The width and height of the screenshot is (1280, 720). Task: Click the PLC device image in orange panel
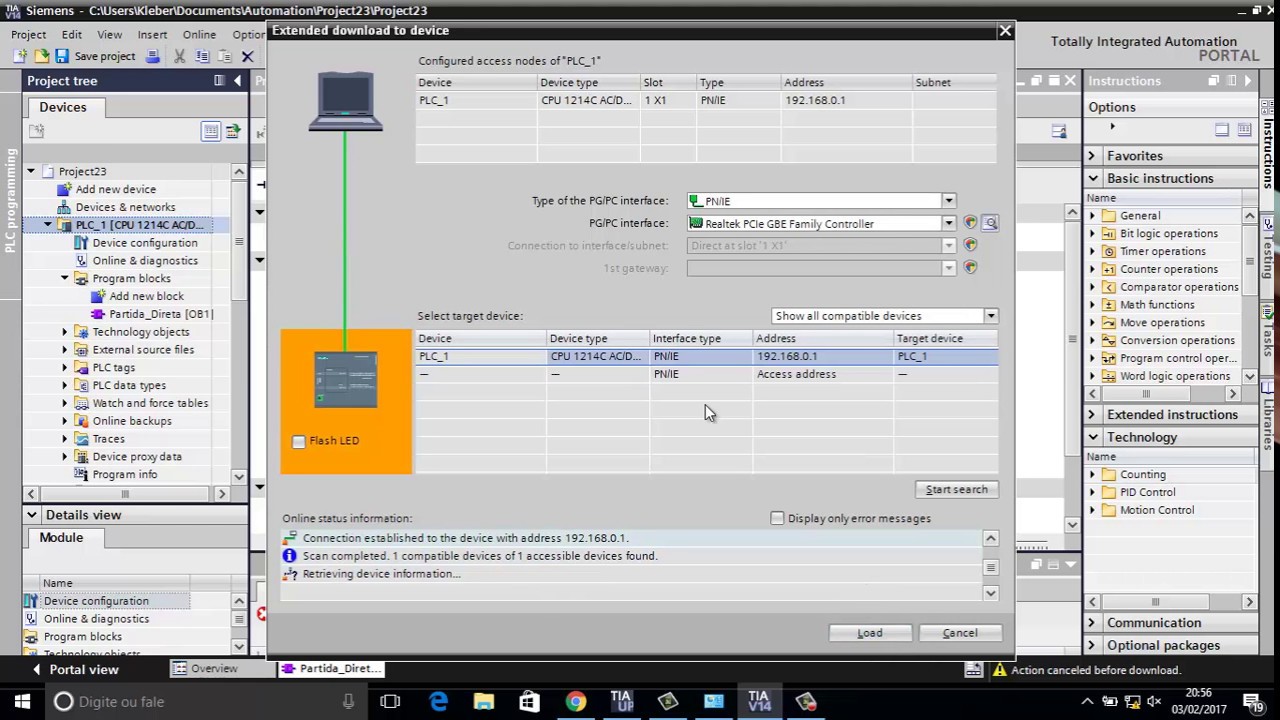346,379
